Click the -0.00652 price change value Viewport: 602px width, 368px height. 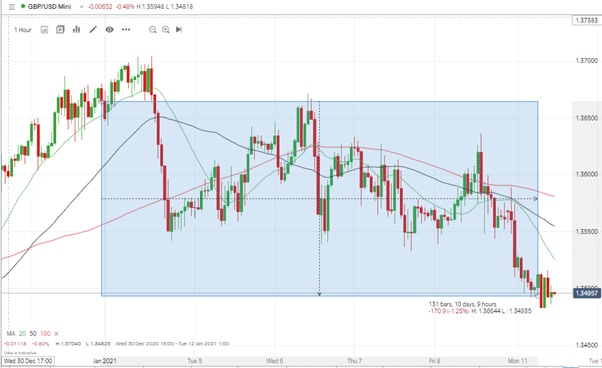[x=100, y=7]
